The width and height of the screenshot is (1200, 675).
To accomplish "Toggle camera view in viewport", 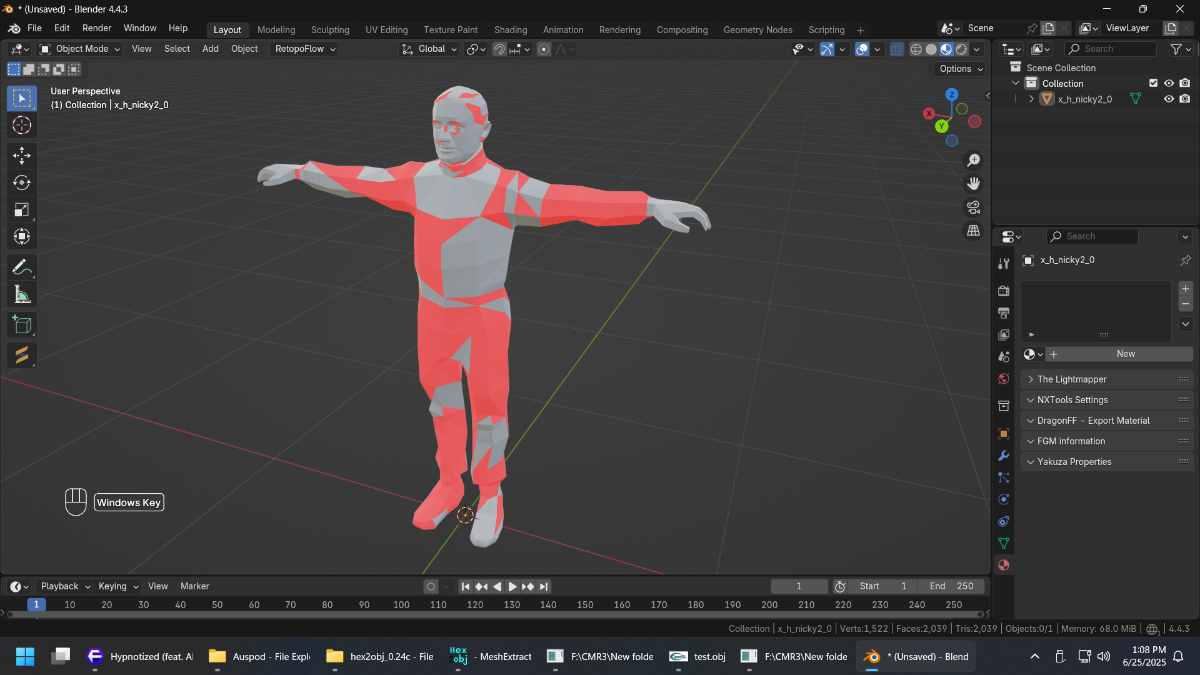I will [973, 207].
